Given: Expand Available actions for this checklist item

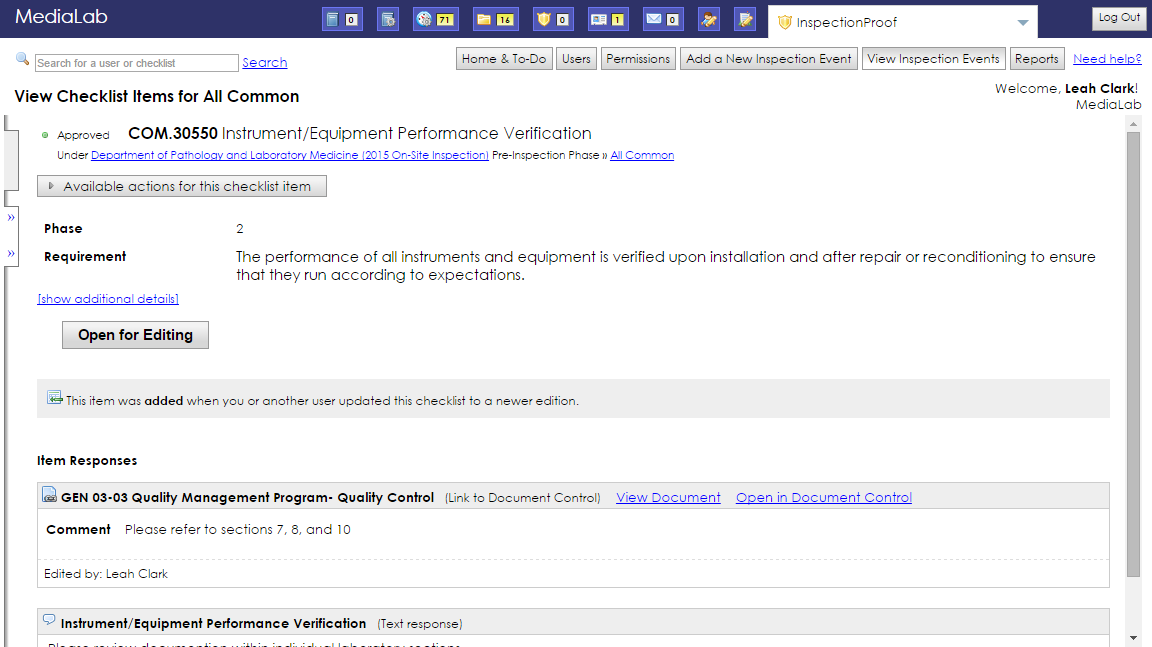Looking at the screenshot, I should (181, 186).
